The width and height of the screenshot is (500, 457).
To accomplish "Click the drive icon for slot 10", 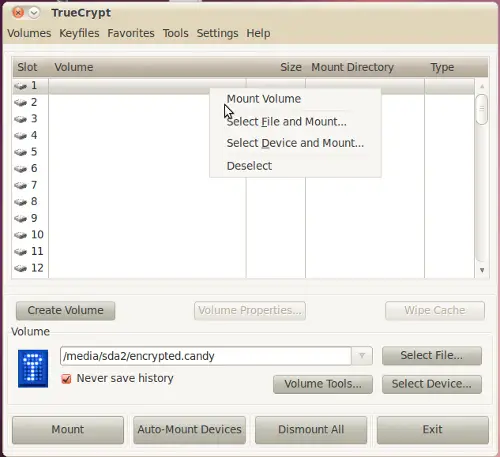I will [x=21, y=235].
